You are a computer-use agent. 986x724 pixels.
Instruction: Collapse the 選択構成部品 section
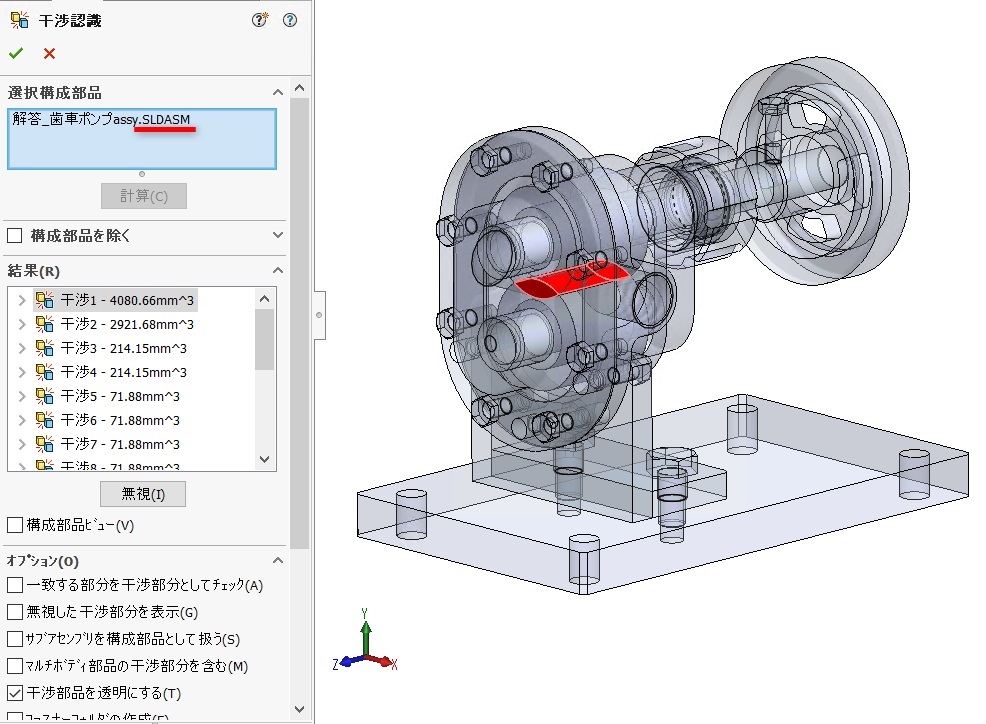[277, 93]
